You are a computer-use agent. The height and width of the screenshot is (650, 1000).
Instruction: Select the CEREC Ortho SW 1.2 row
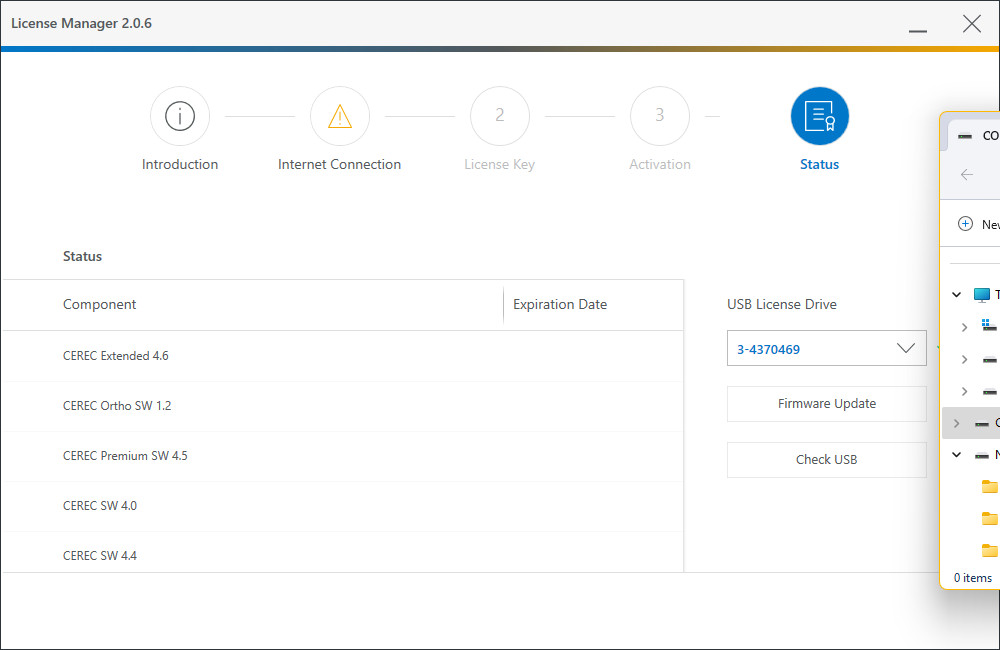[x=342, y=406]
